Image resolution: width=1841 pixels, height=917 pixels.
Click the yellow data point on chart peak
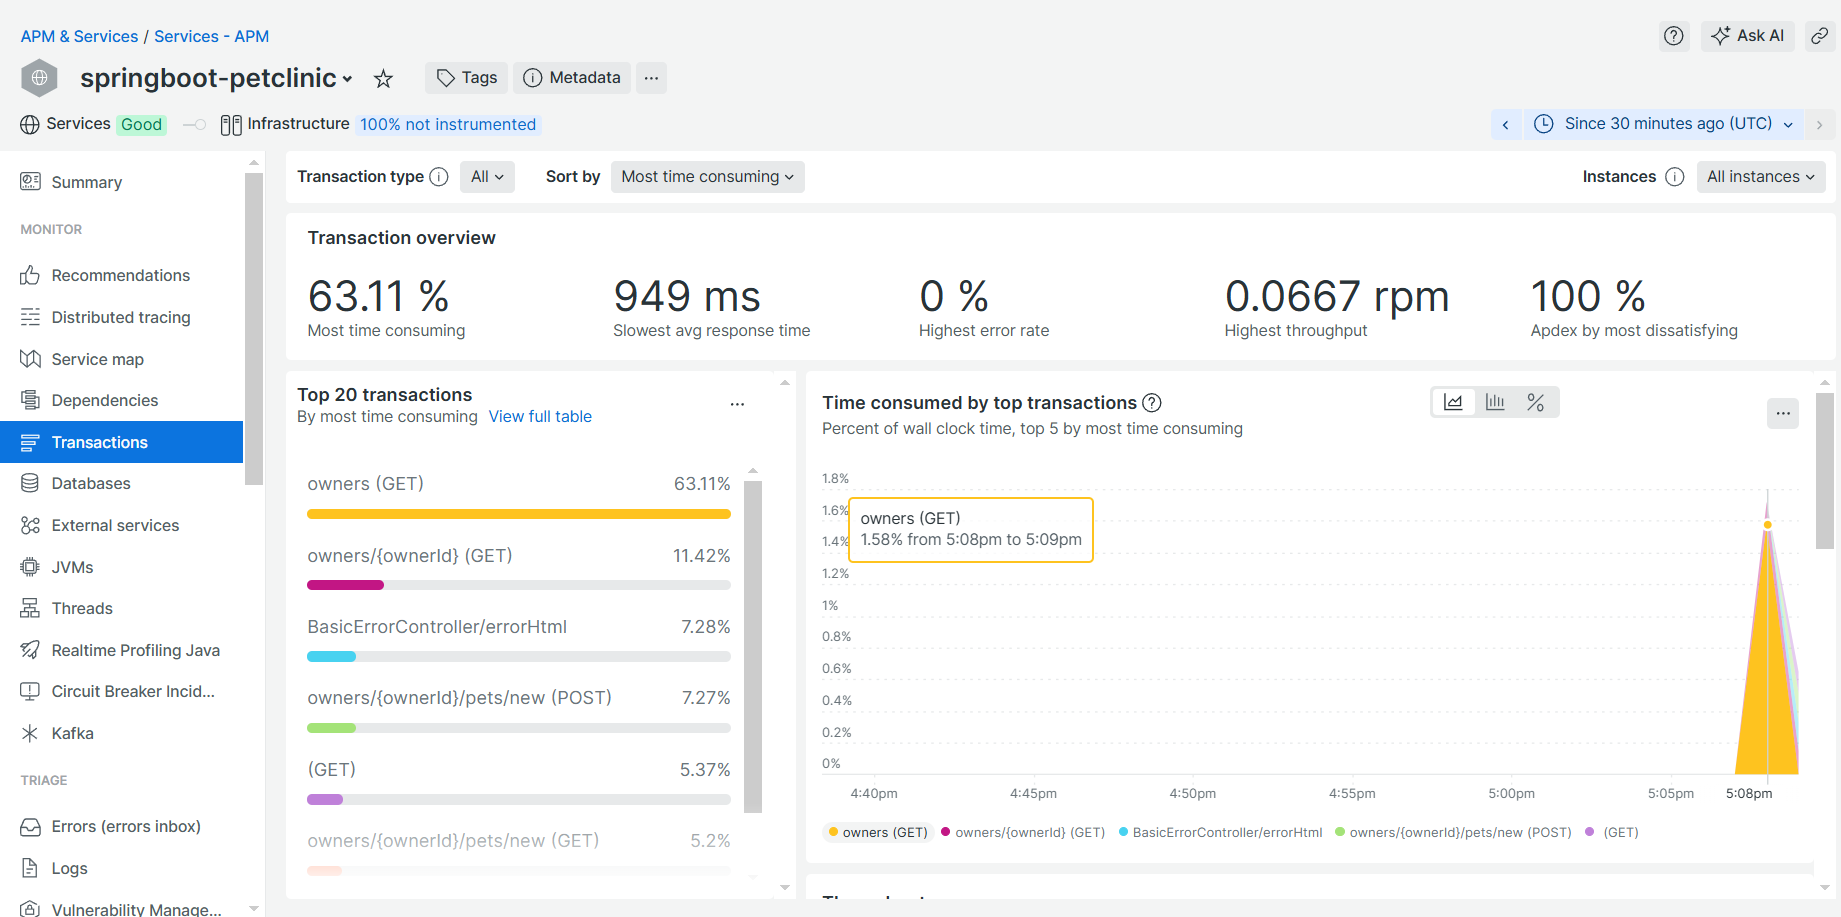[1768, 525]
